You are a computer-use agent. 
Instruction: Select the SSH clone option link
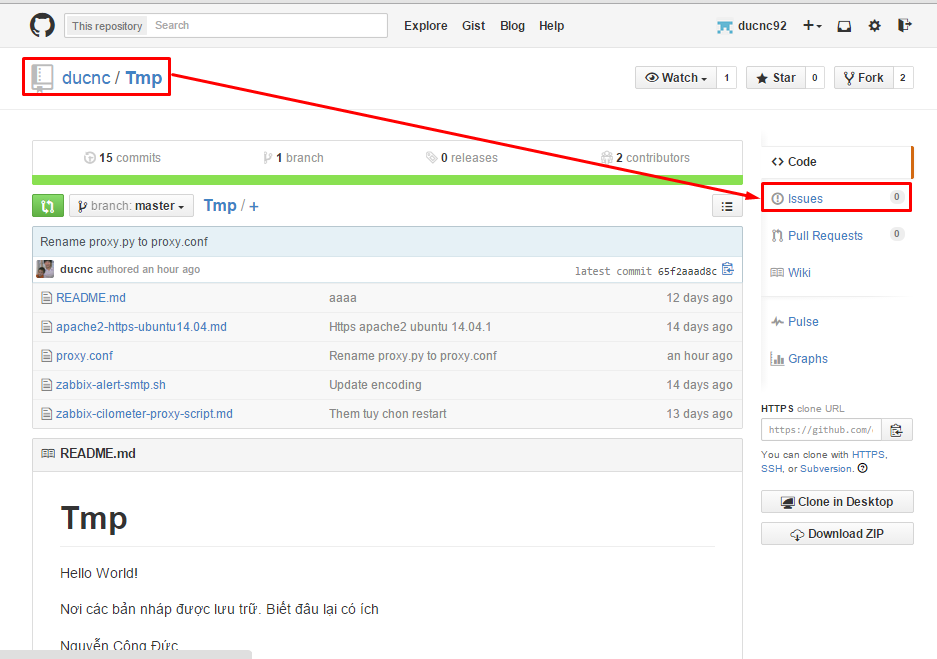pyautogui.click(x=771, y=468)
